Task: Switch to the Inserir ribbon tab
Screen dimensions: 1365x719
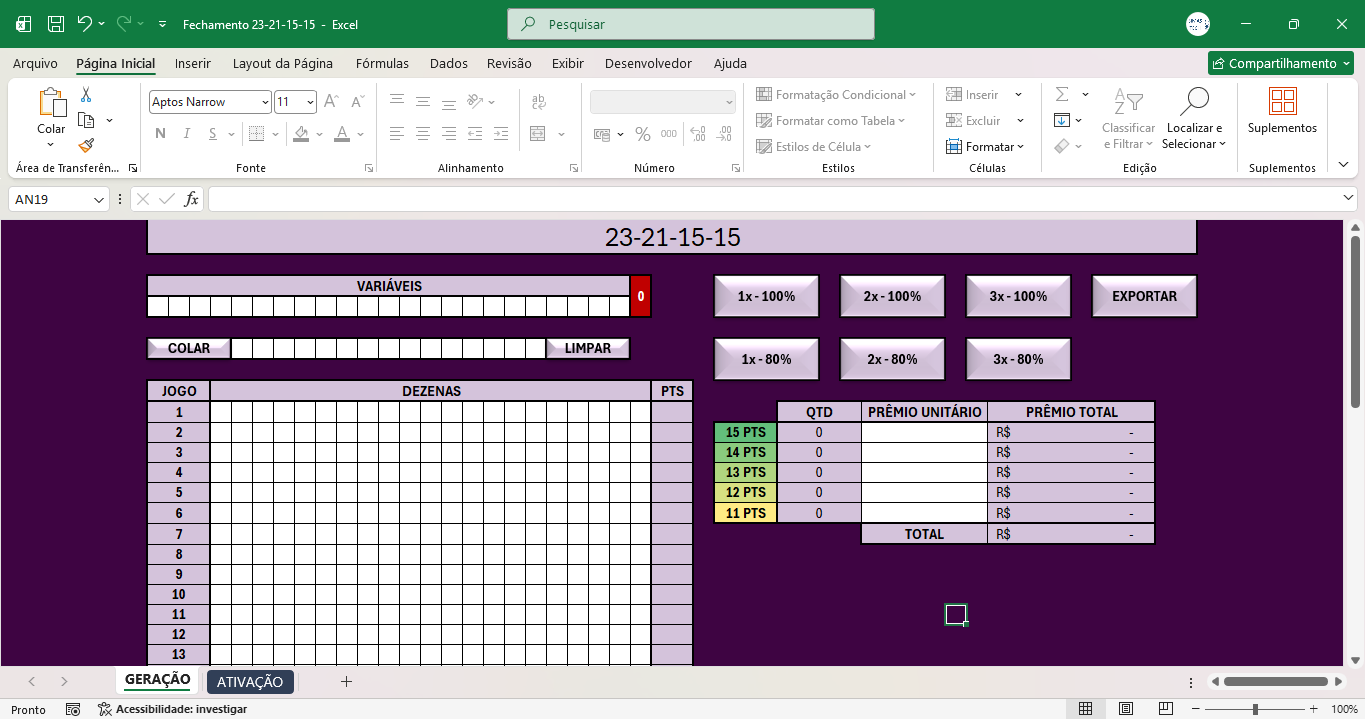Action: 193,63
